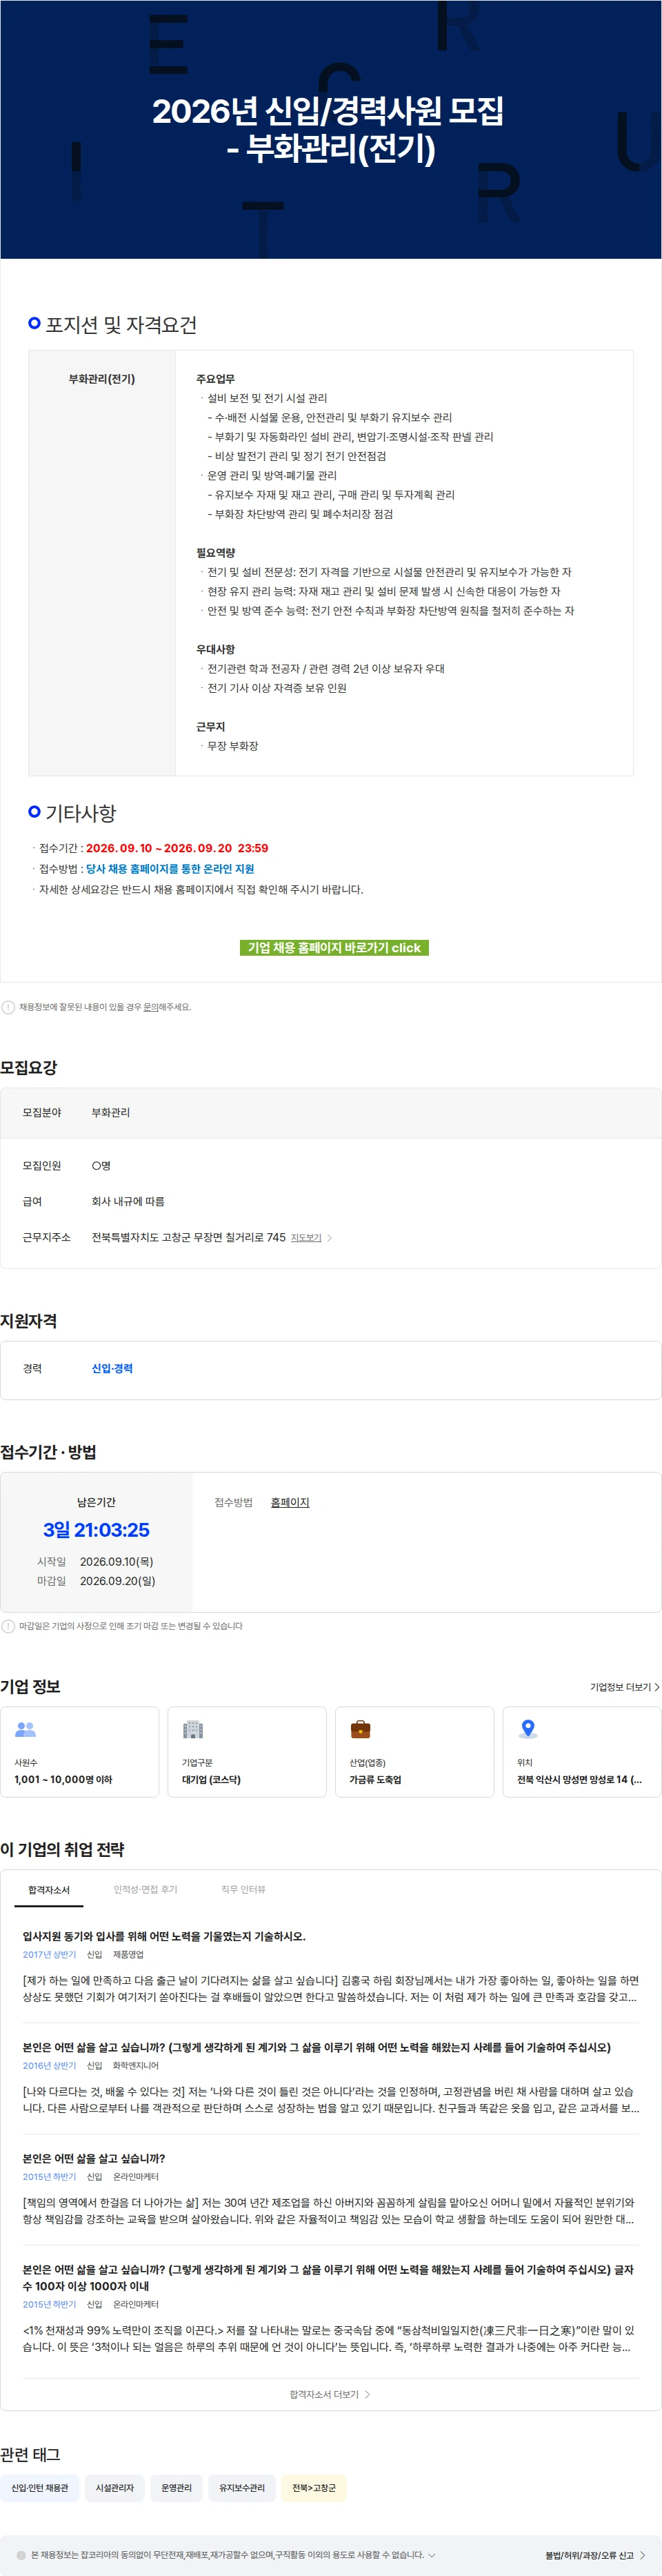Click the info icon beside 채용정보에 잘못된 내용
This screenshot has width=662, height=2576.
tap(8, 1007)
